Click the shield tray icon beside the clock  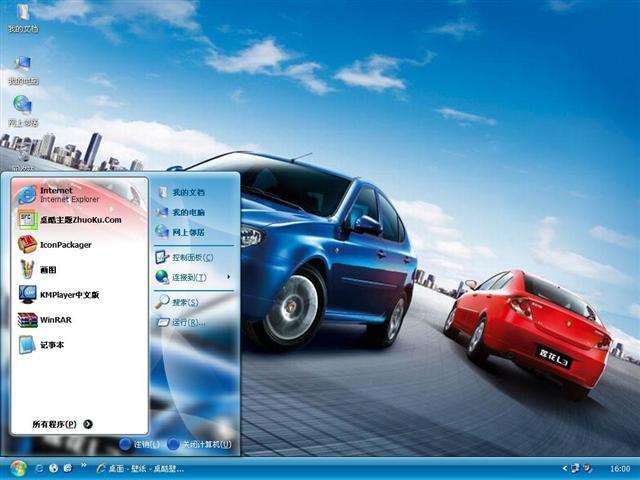[587, 468]
